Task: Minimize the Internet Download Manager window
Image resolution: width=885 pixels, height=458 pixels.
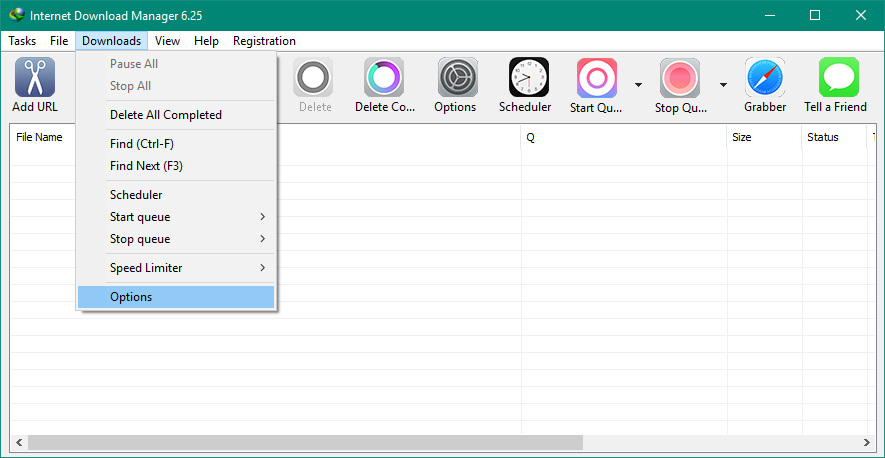Action: (769, 15)
